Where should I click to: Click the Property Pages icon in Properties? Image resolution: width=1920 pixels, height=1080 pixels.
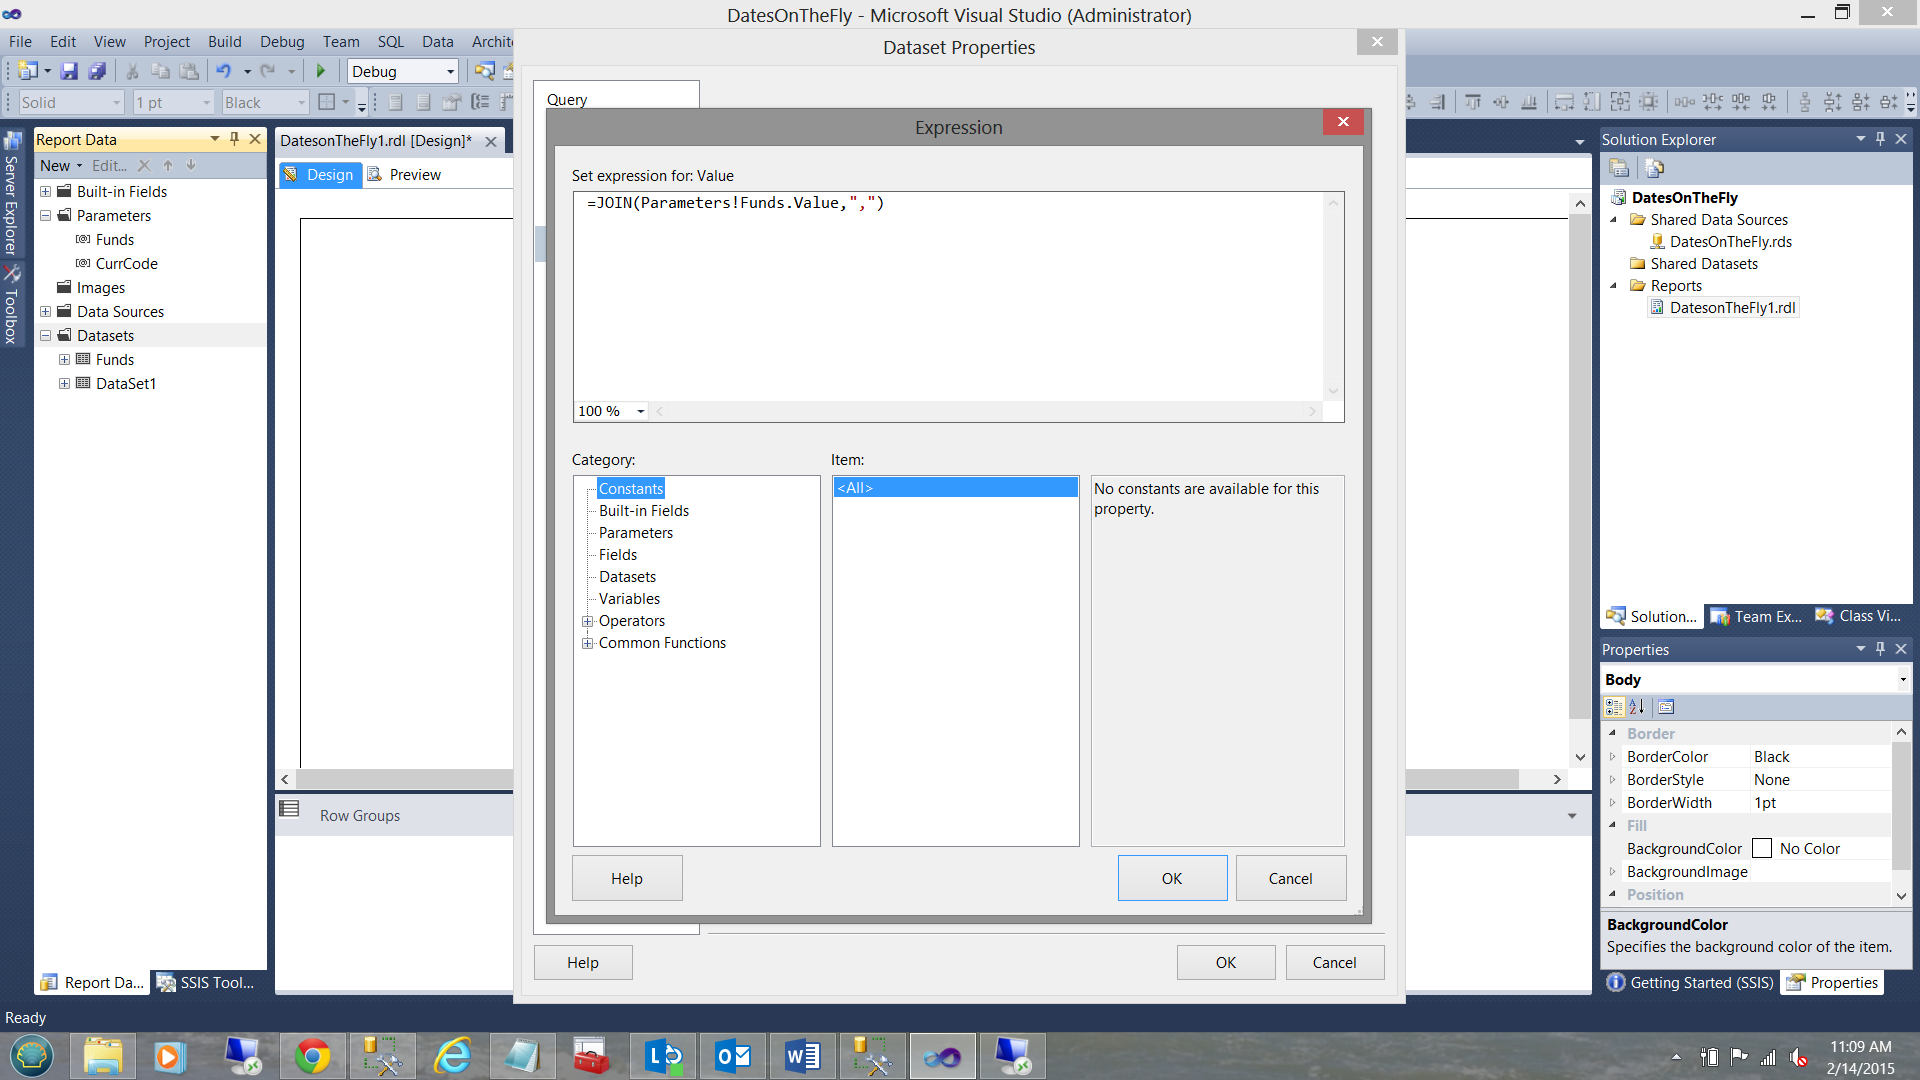point(1666,707)
